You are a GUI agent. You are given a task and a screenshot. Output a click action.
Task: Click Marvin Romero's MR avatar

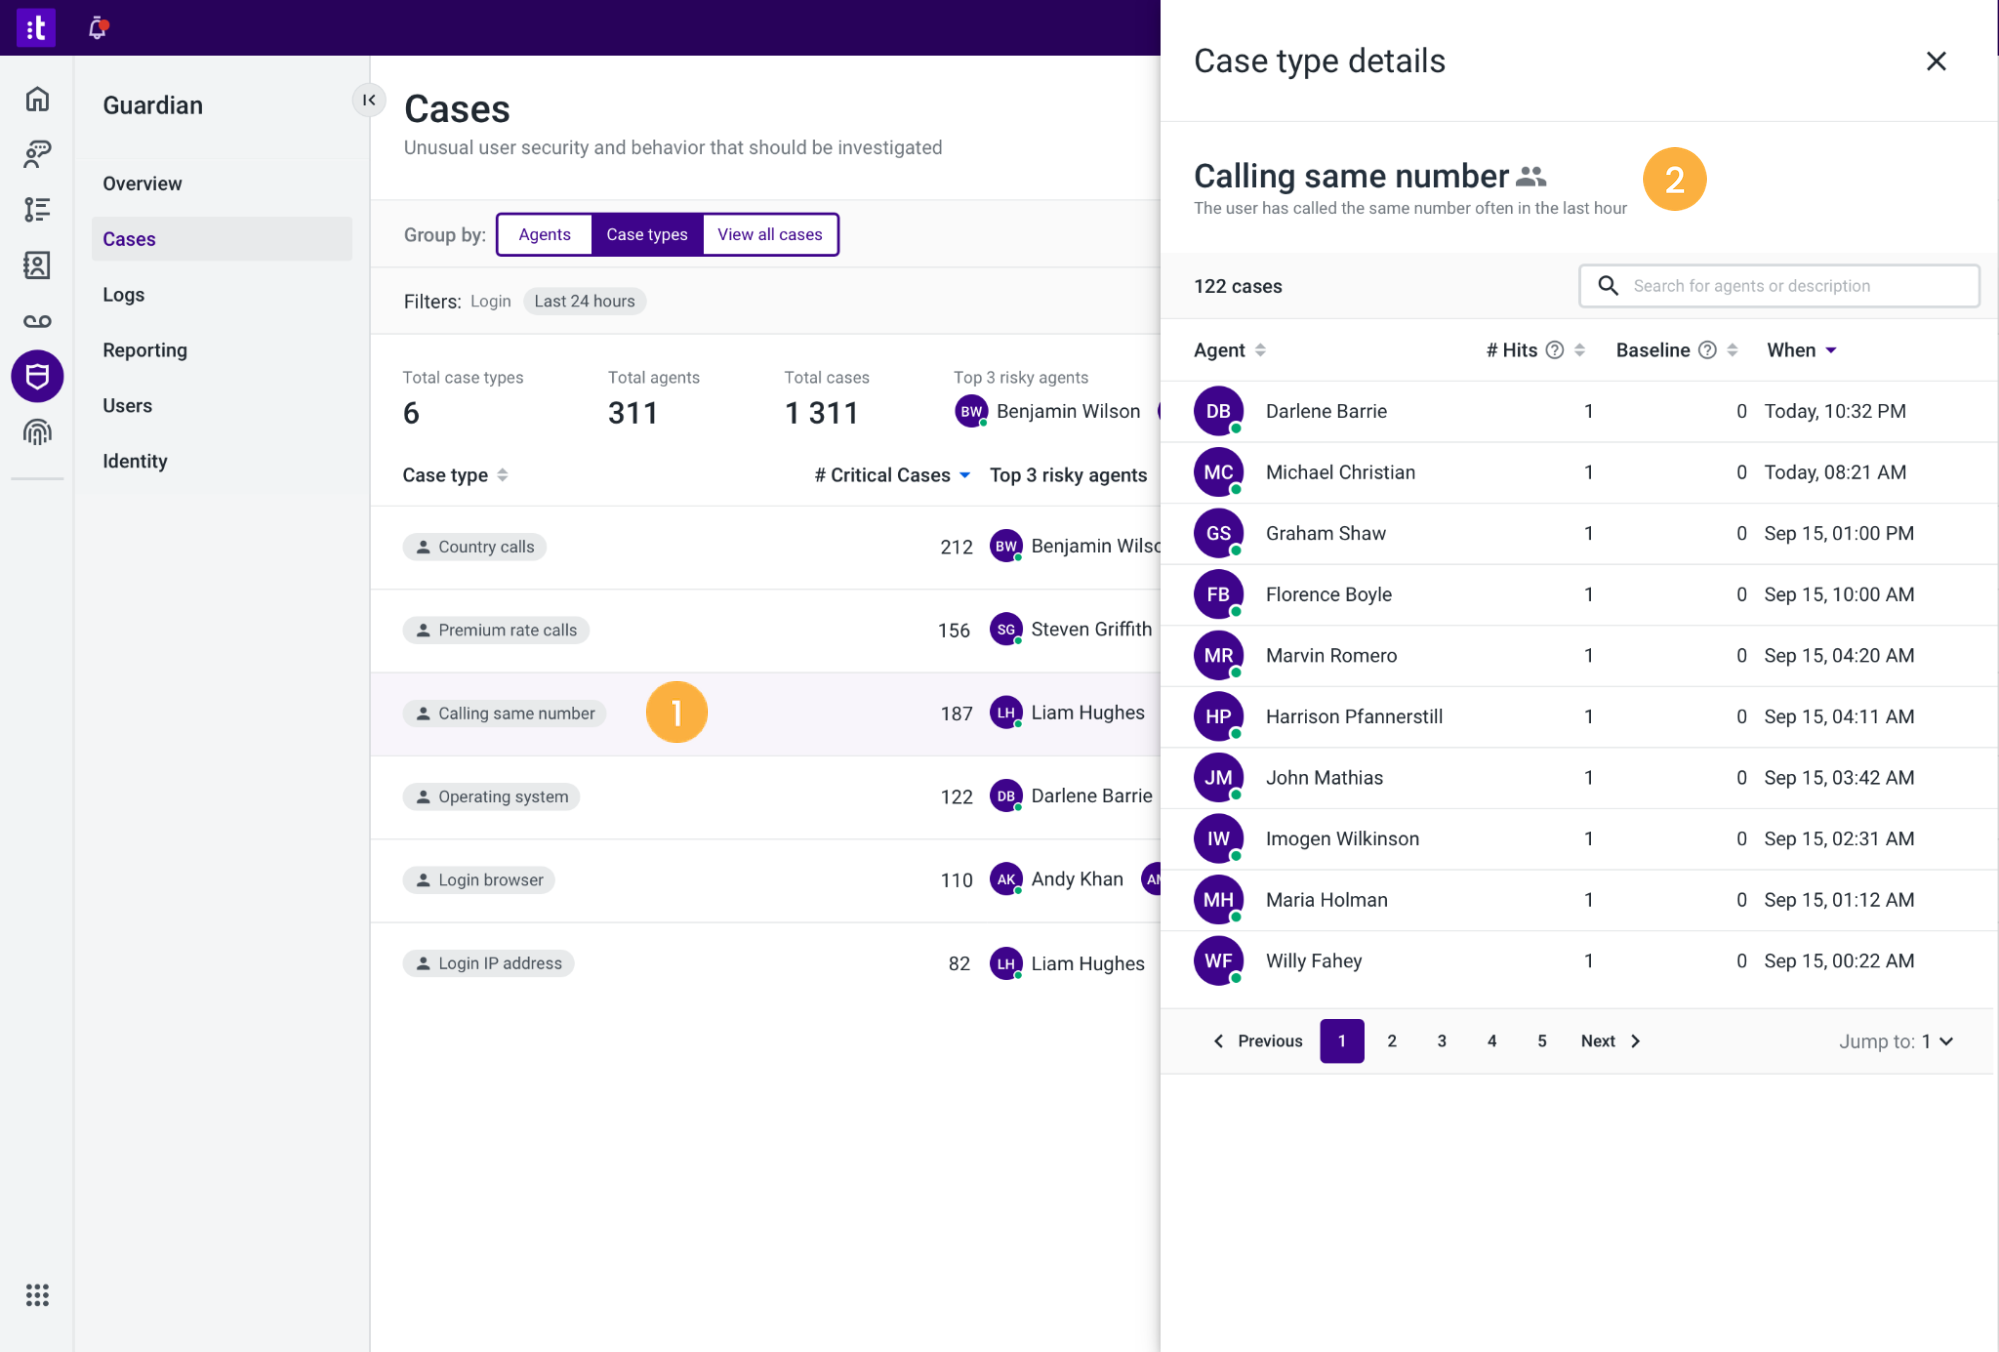(x=1218, y=655)
